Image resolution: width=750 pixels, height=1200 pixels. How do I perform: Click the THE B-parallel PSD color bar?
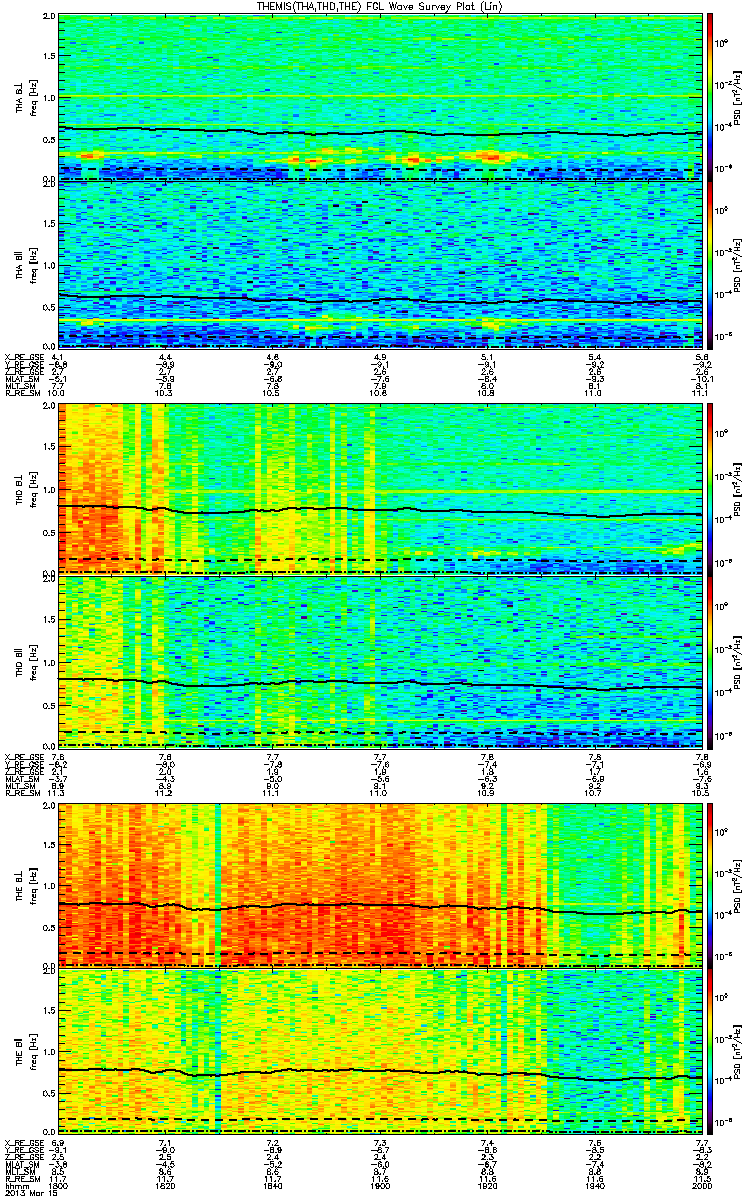pos(709,1050)
